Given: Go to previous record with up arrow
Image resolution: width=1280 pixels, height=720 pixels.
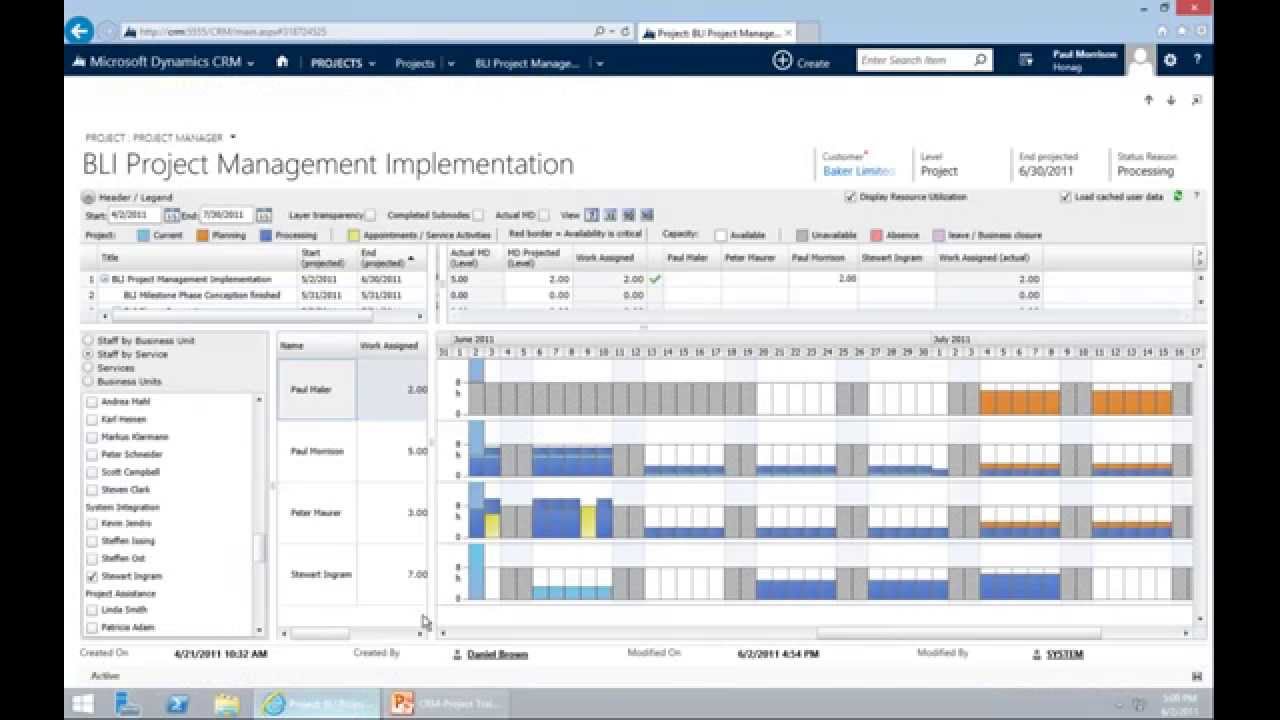Looking at the screenshot, I should pyautogui.click(x=1148, y=100).
